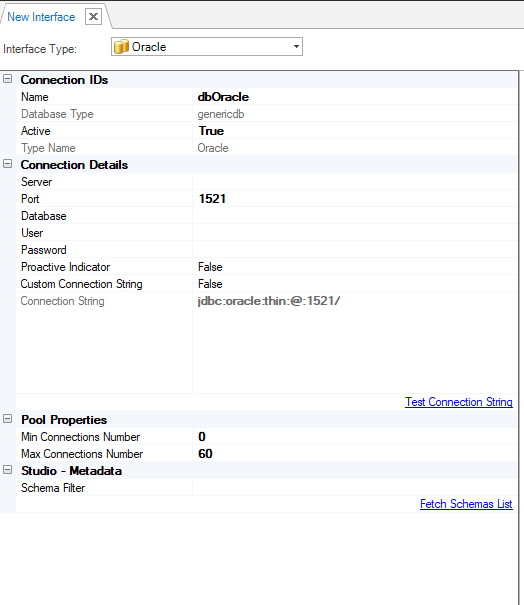
Task: Click the Name field showing dbOracle
Action: point(355,97)
